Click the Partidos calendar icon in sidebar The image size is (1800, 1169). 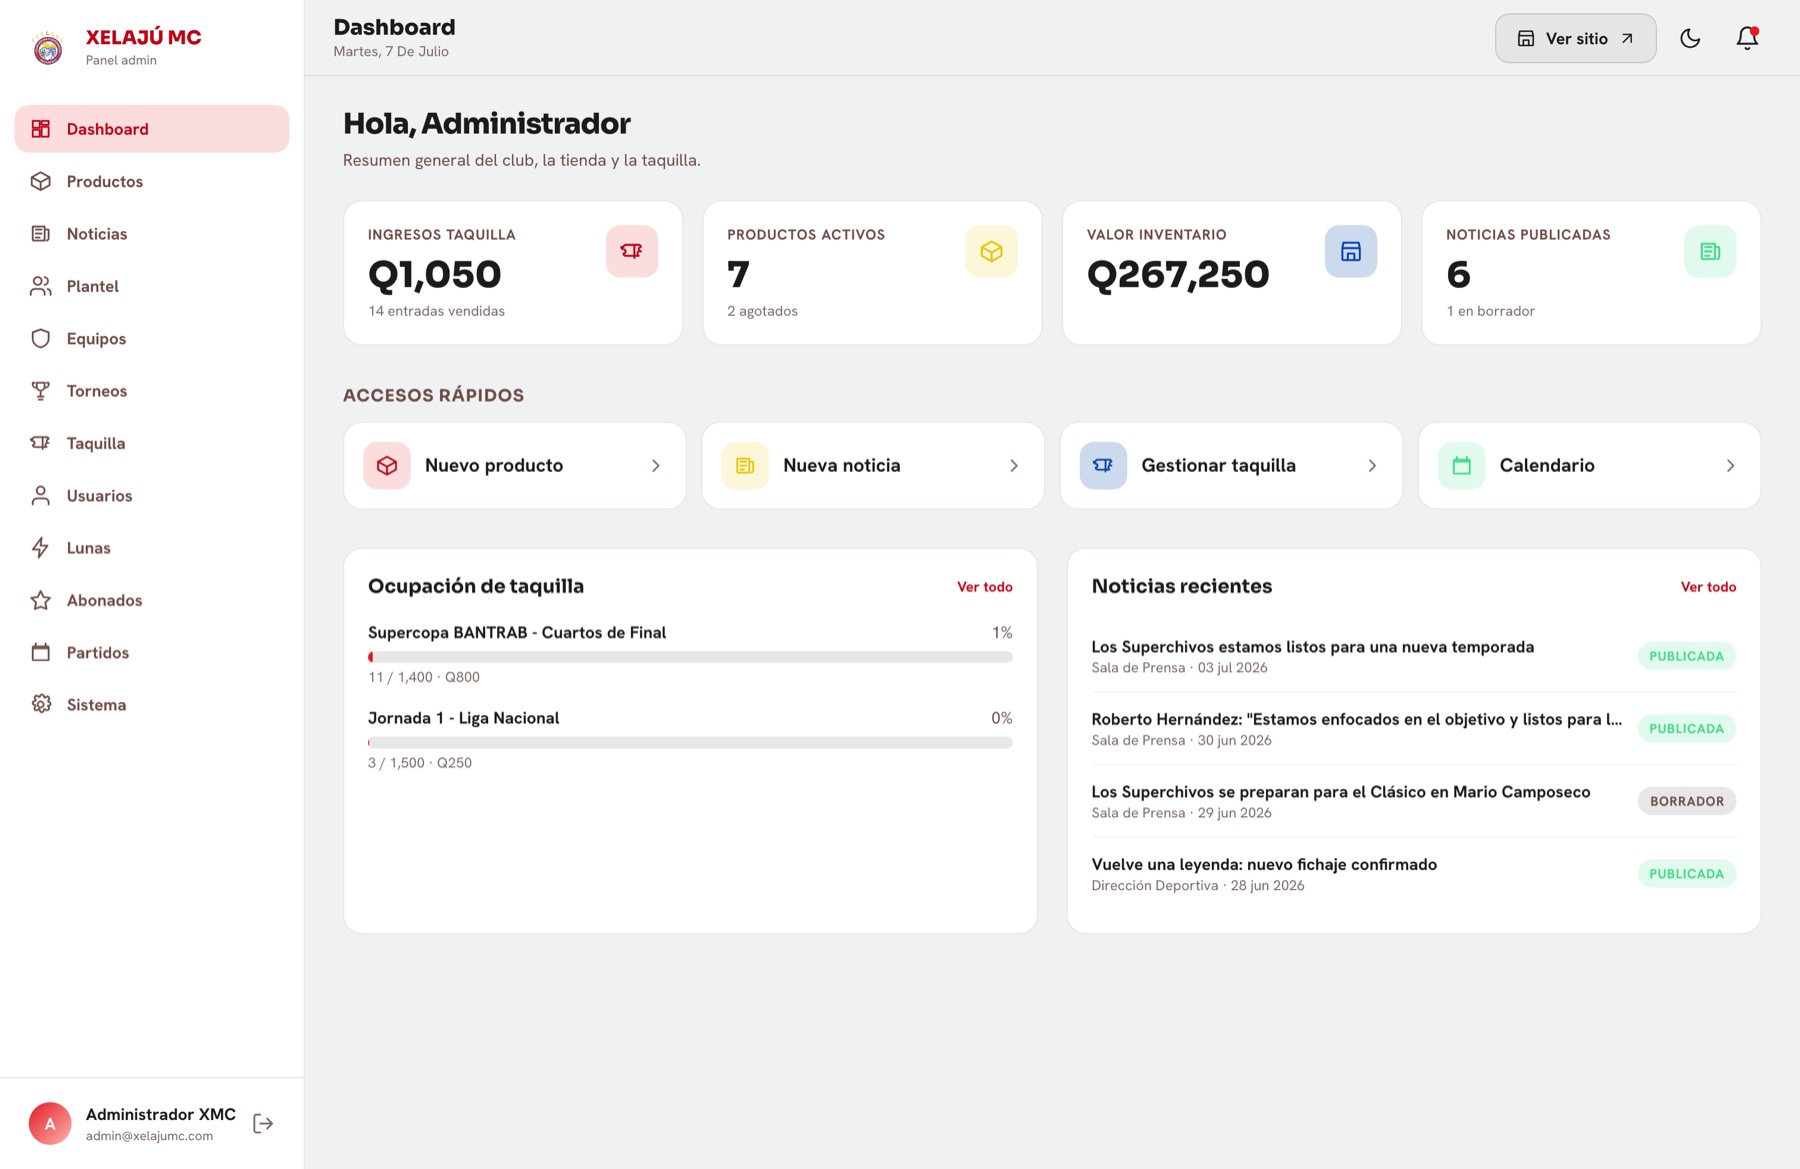click(41, 653)
